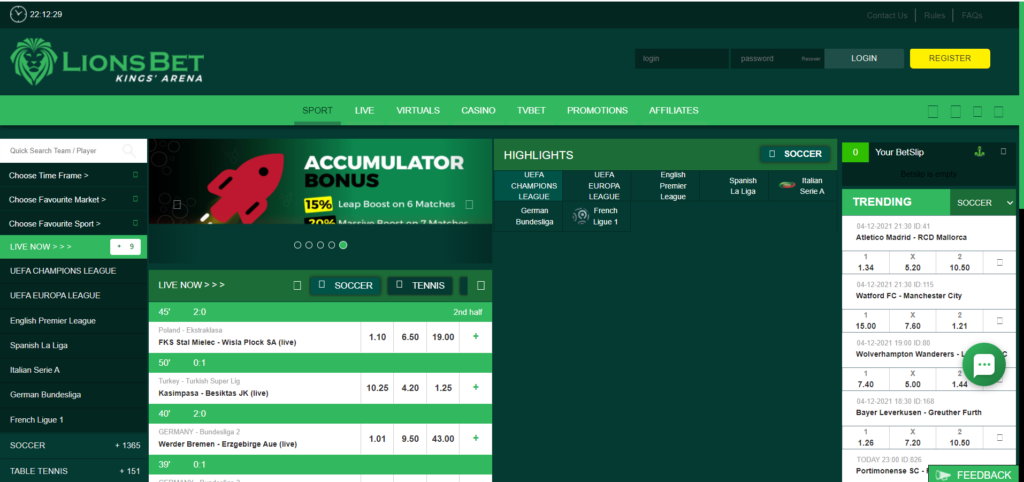Expand LIVE NOW sidebar section
The image size is (1024, 482).
click(x=74, y=247)
